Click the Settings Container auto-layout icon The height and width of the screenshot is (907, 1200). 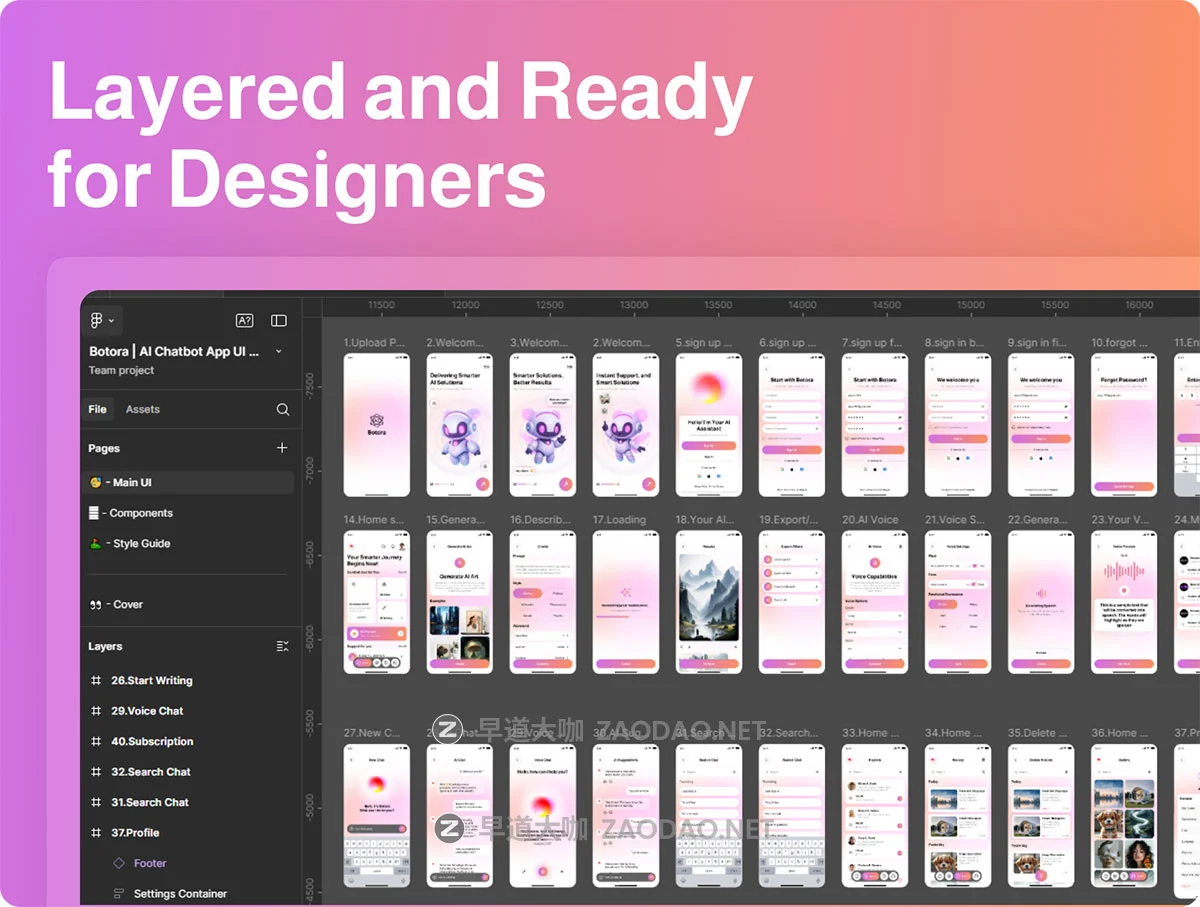119,894
